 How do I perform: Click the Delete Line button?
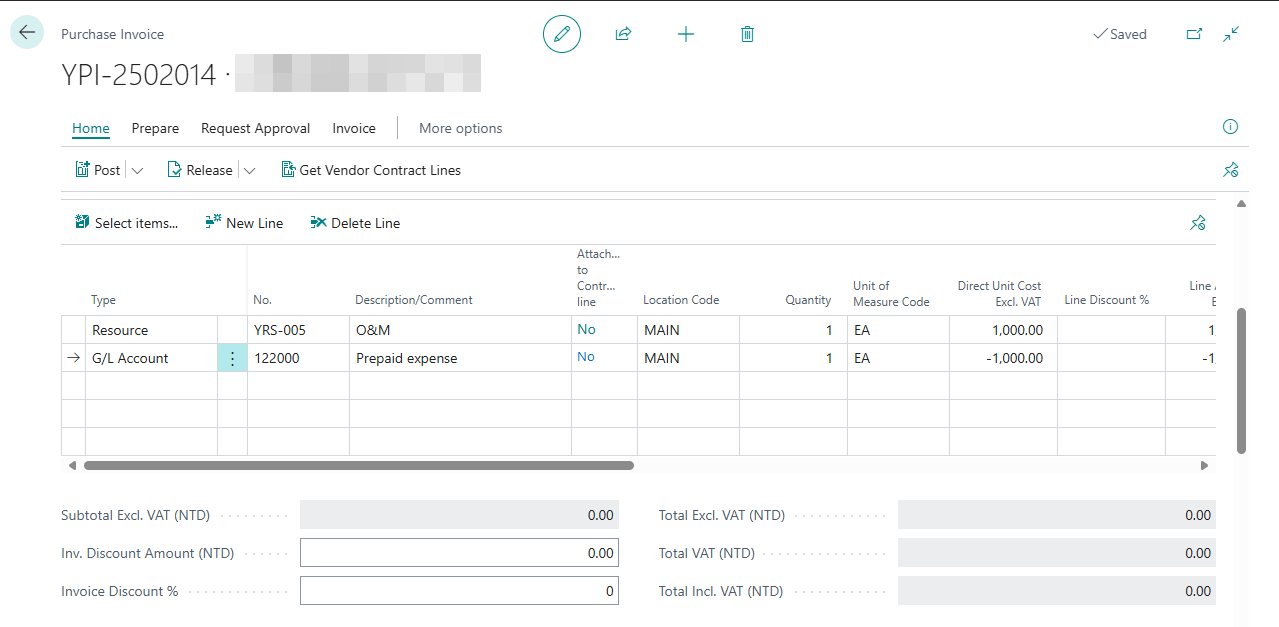[355, 223]
